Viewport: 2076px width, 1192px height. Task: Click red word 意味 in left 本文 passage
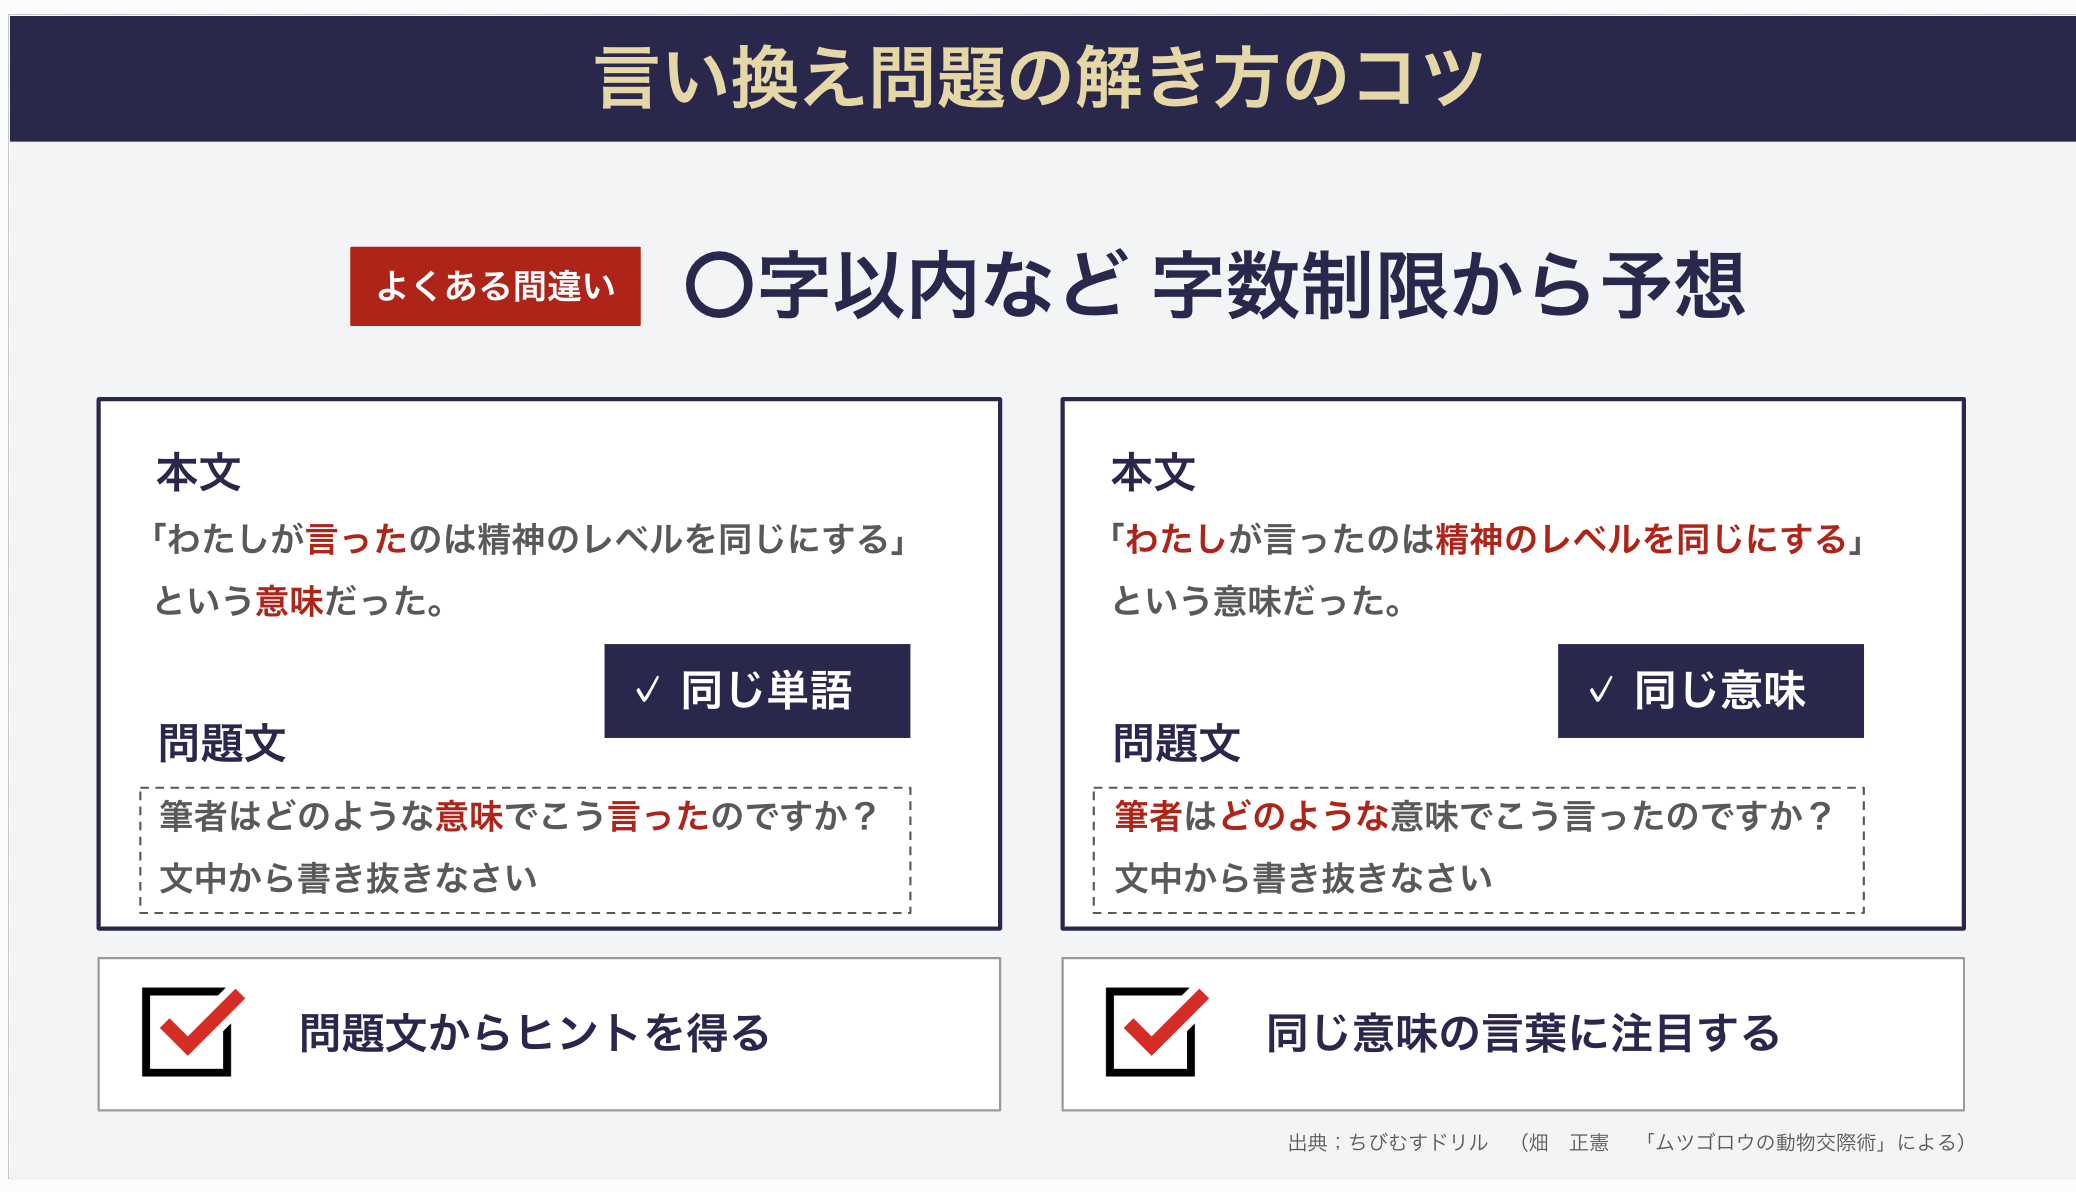290,601
